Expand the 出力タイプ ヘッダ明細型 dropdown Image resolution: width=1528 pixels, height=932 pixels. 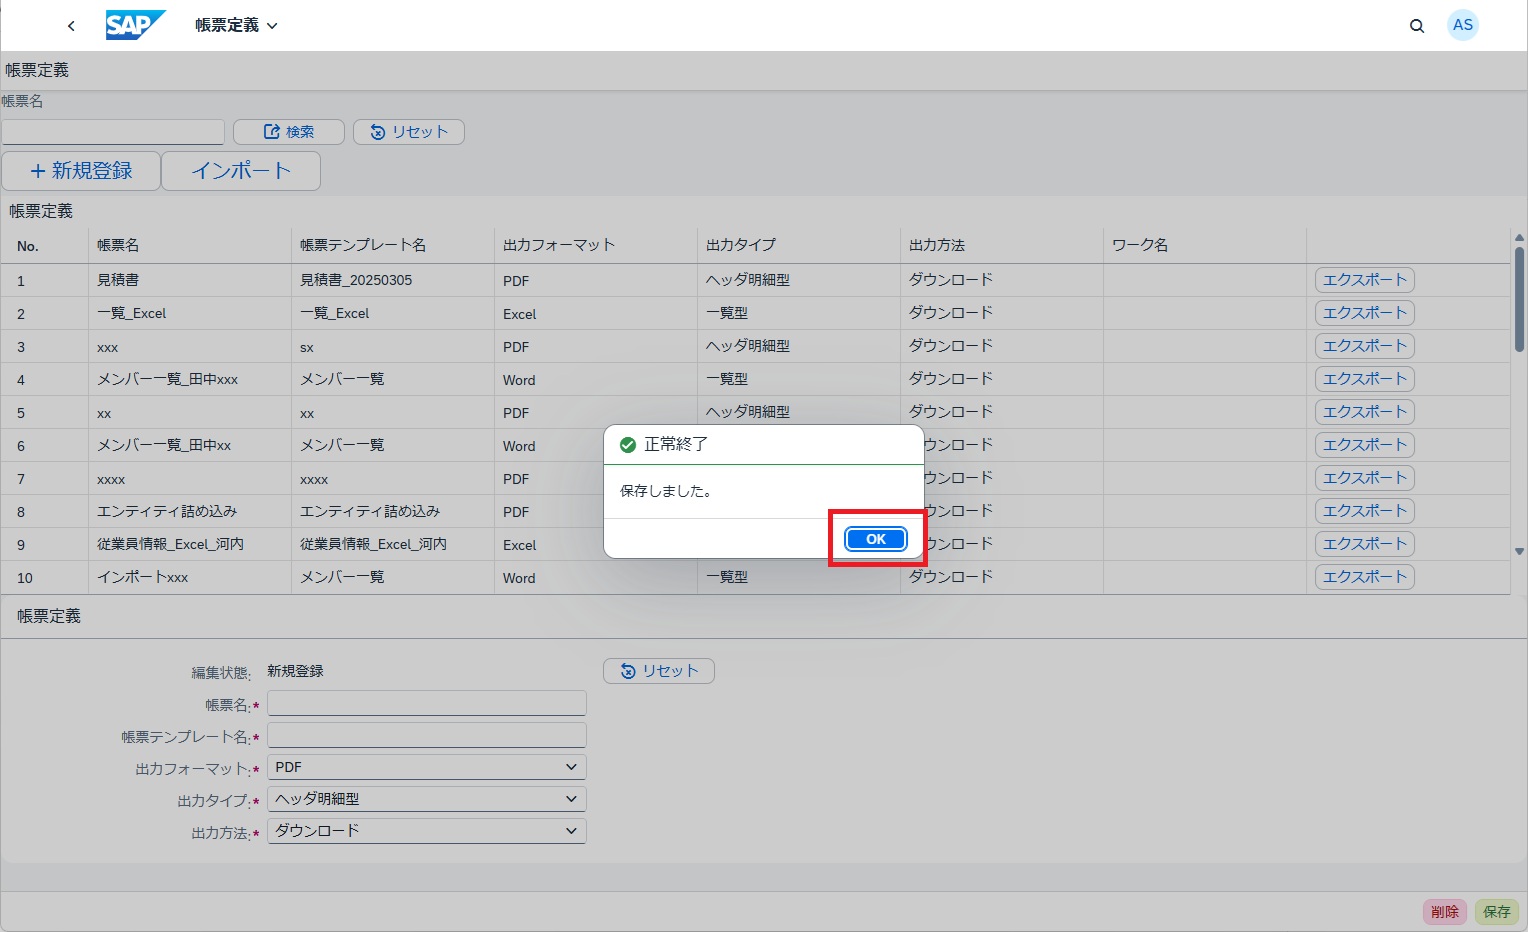(427, 799)
